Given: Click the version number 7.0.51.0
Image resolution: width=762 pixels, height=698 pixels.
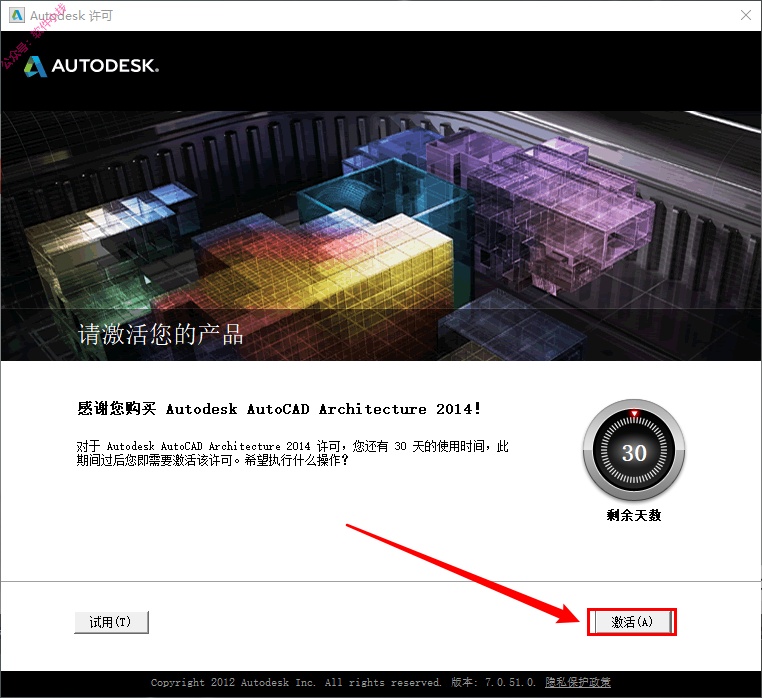Looking at the screenshot, I should pos(510,682).
